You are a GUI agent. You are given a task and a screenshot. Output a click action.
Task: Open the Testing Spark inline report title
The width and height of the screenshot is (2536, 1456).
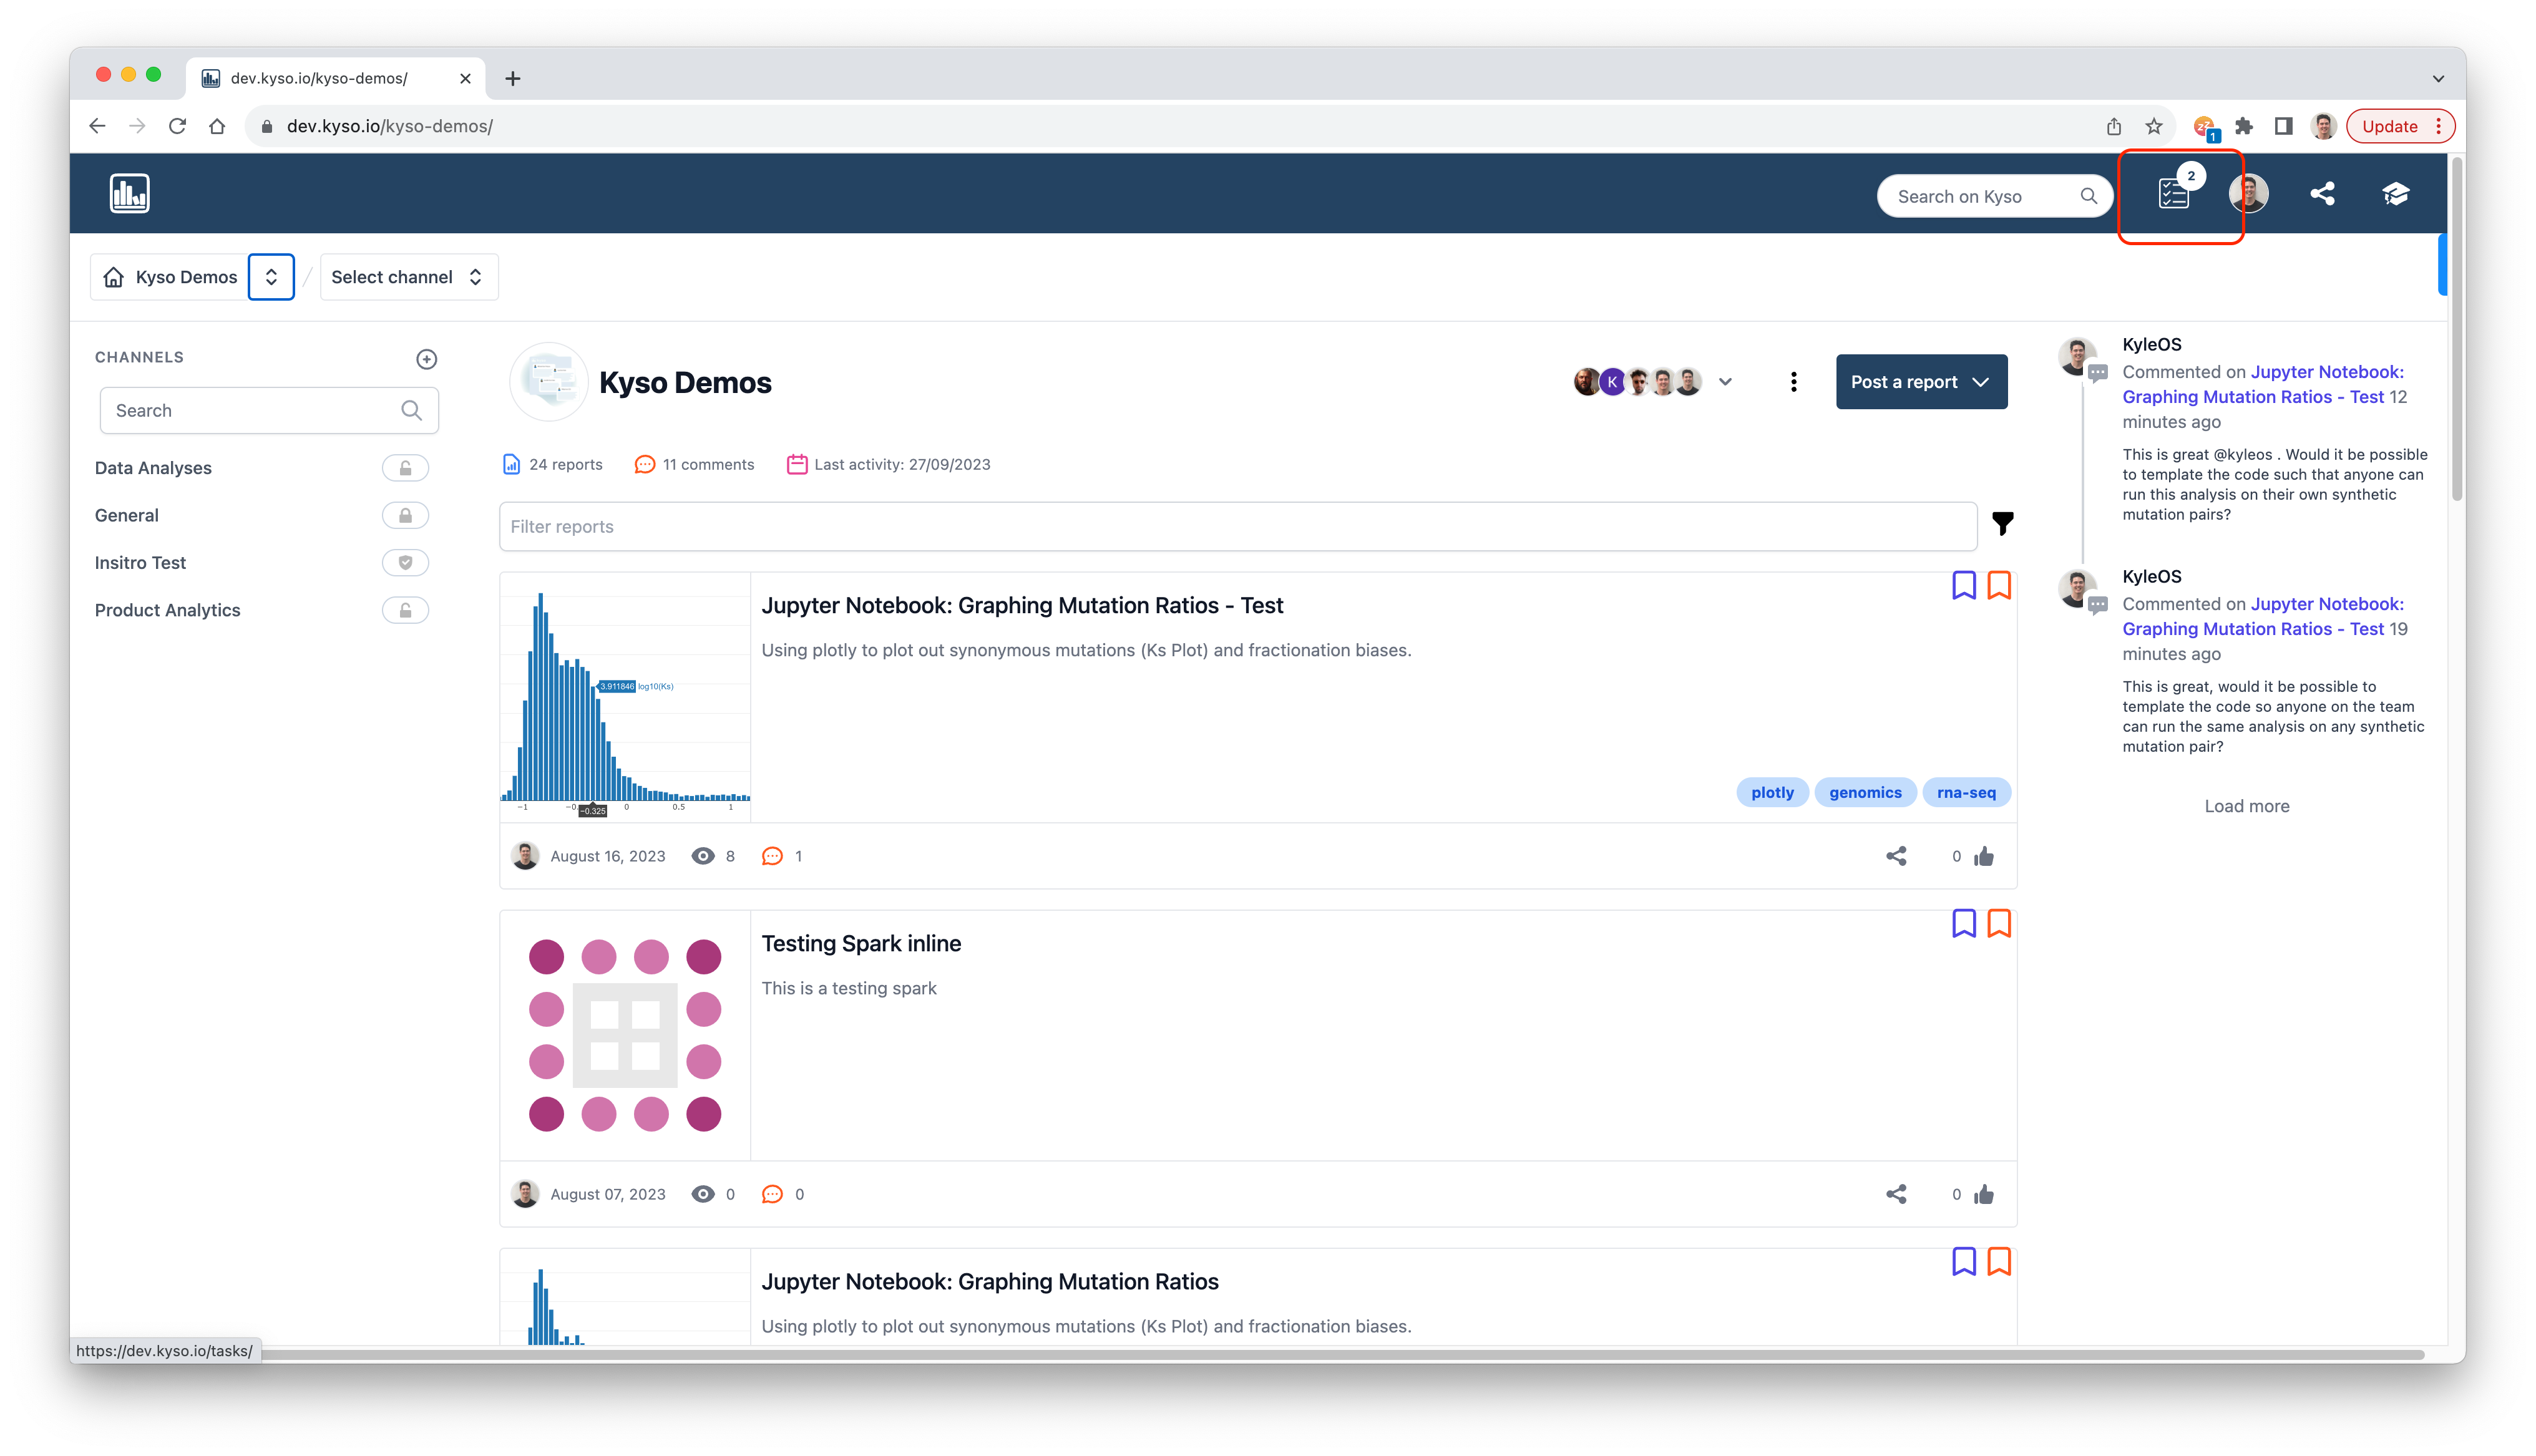click(x=861, y=943)
